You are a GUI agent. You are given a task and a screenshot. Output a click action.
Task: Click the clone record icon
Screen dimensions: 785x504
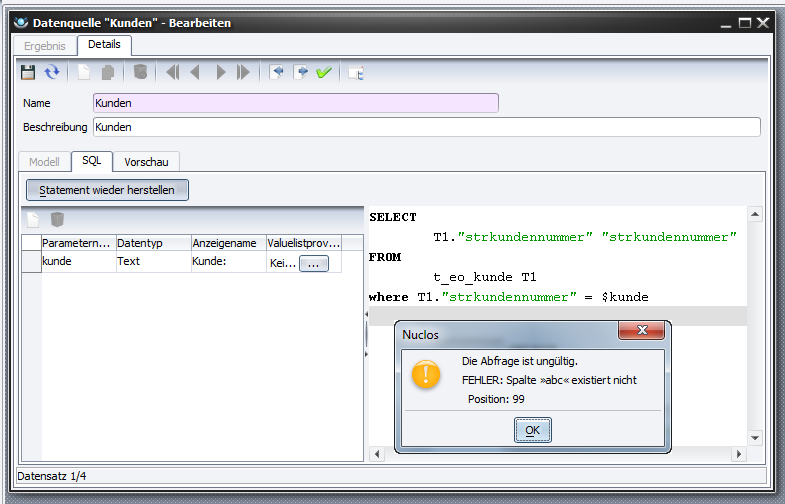tap(108, 73)
